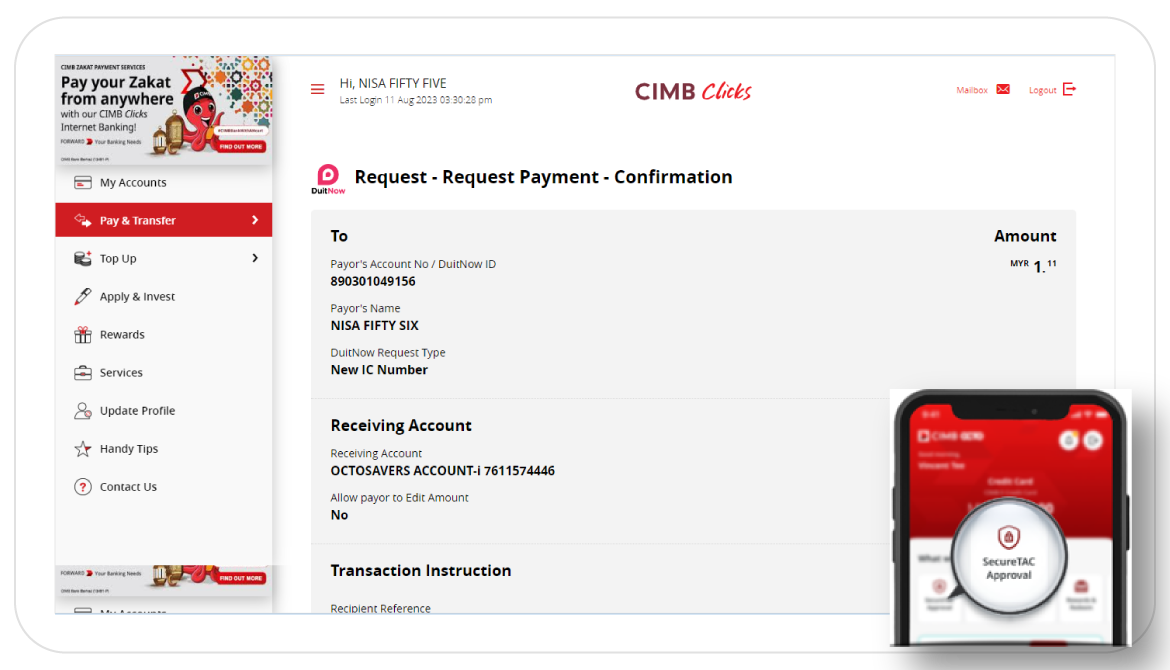Expand the Top Up submenu arrow
The width and height of the screenshot is (1170, 670).
(255, 258)
